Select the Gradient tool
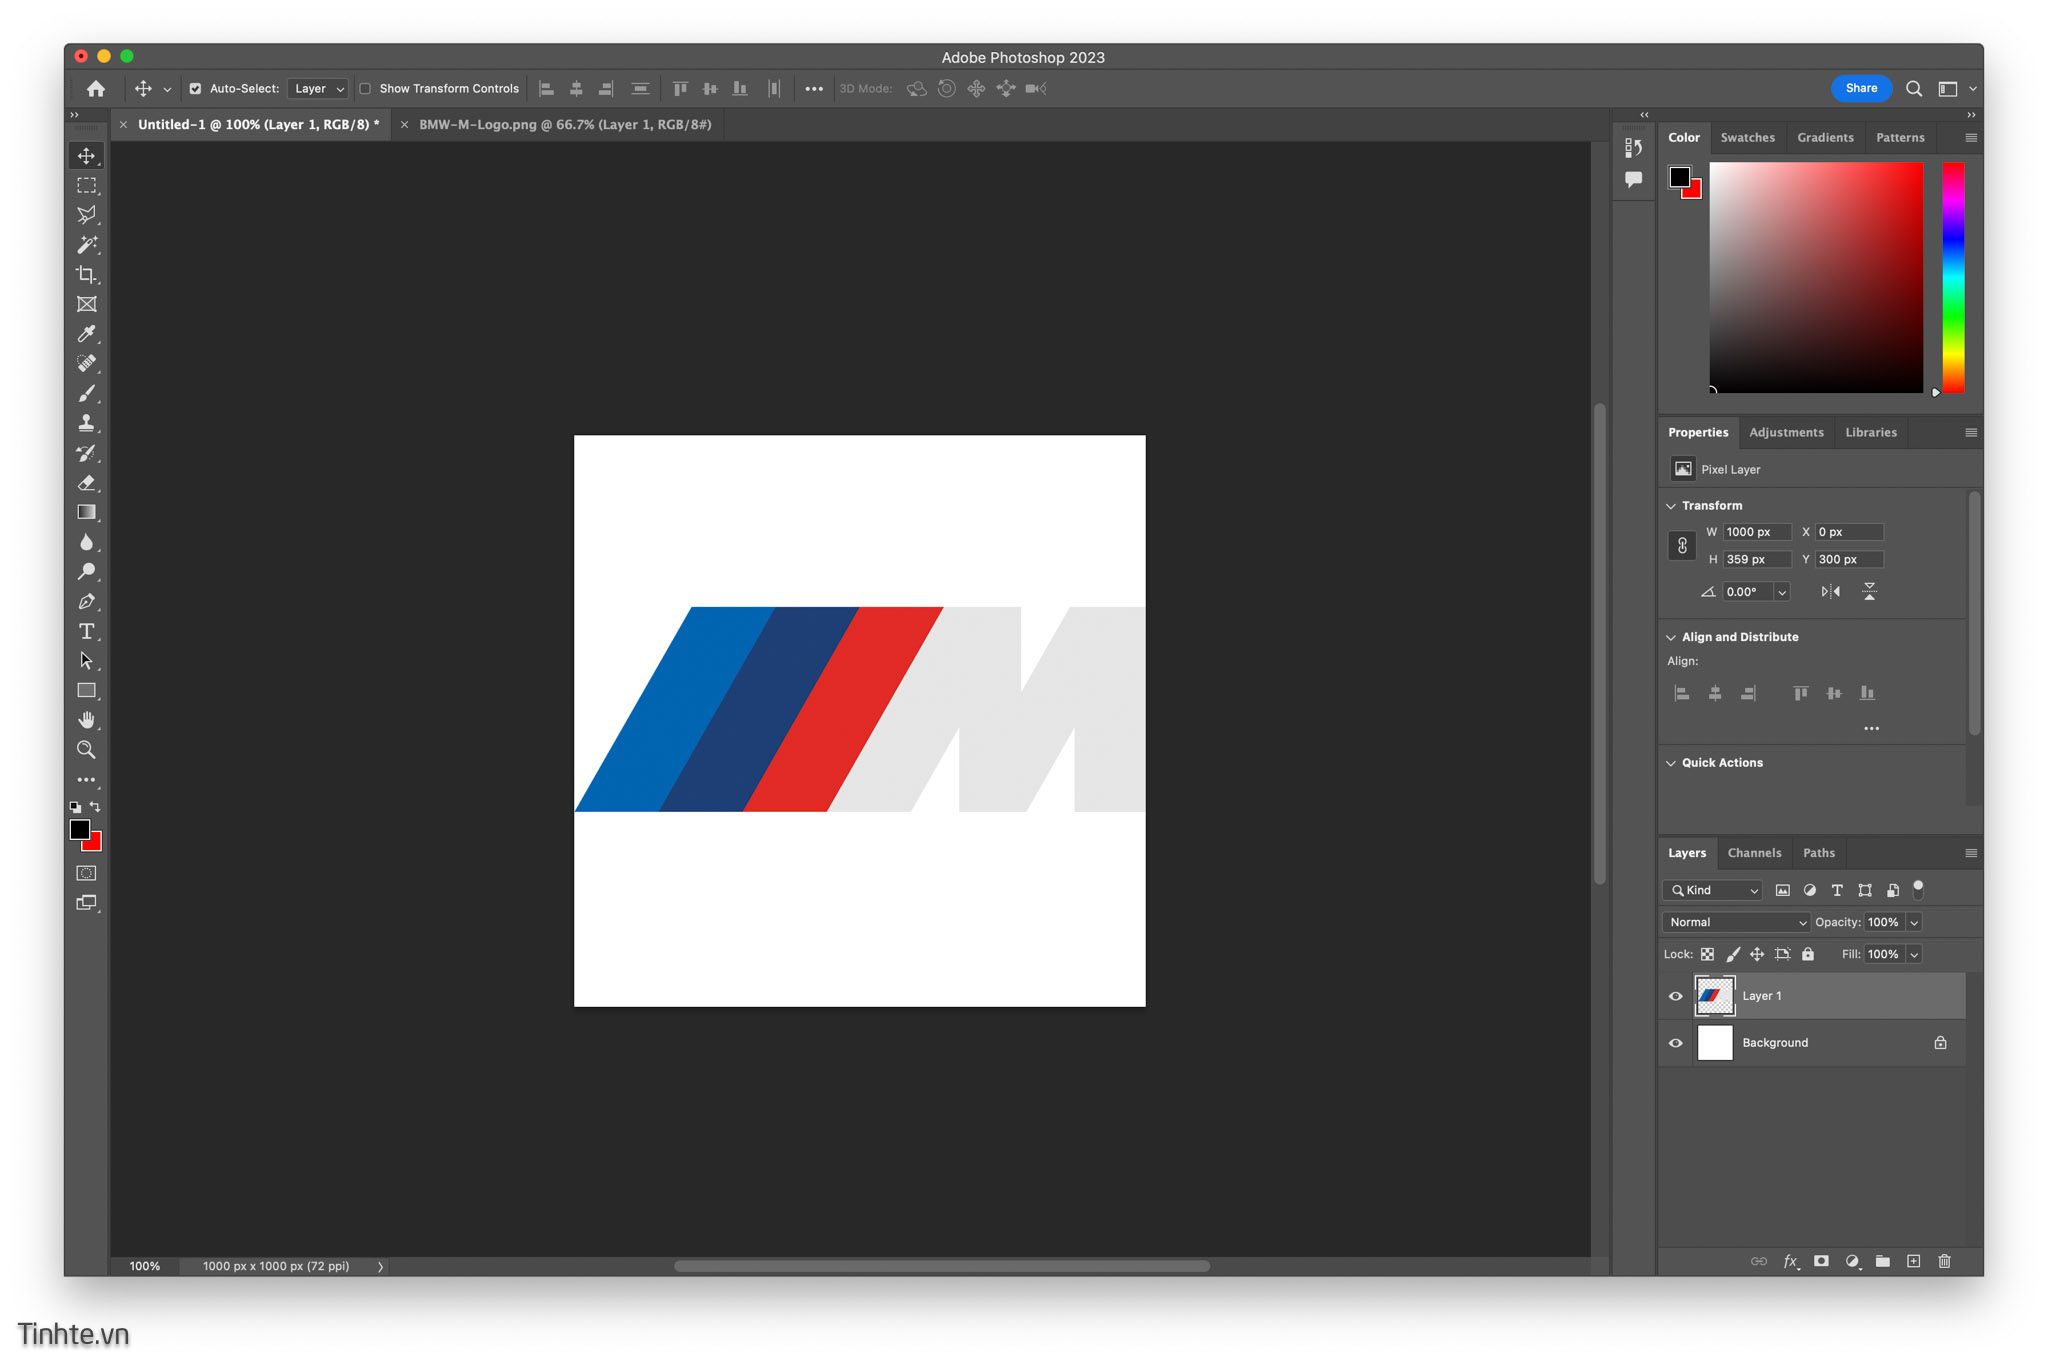Screen dimensions: 2048x1361 [x=87, y=512]
